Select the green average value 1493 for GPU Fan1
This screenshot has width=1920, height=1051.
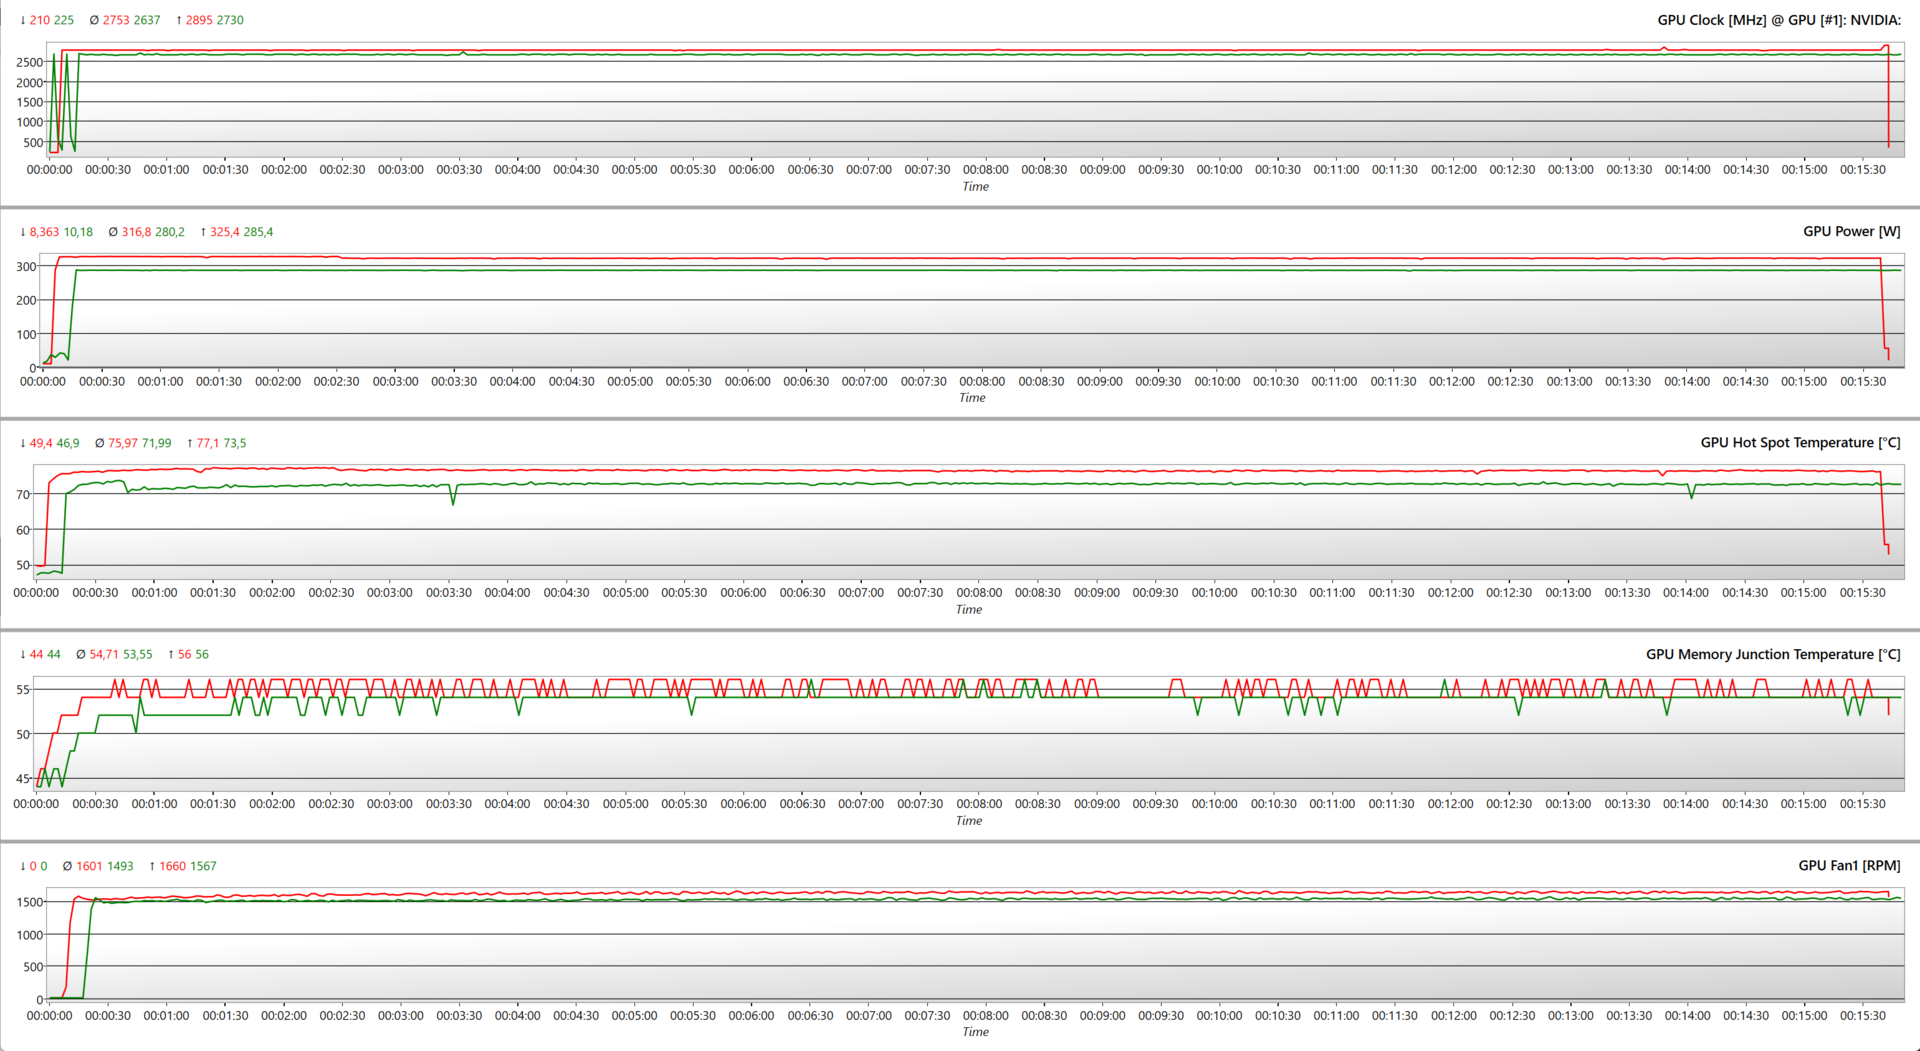120,866
